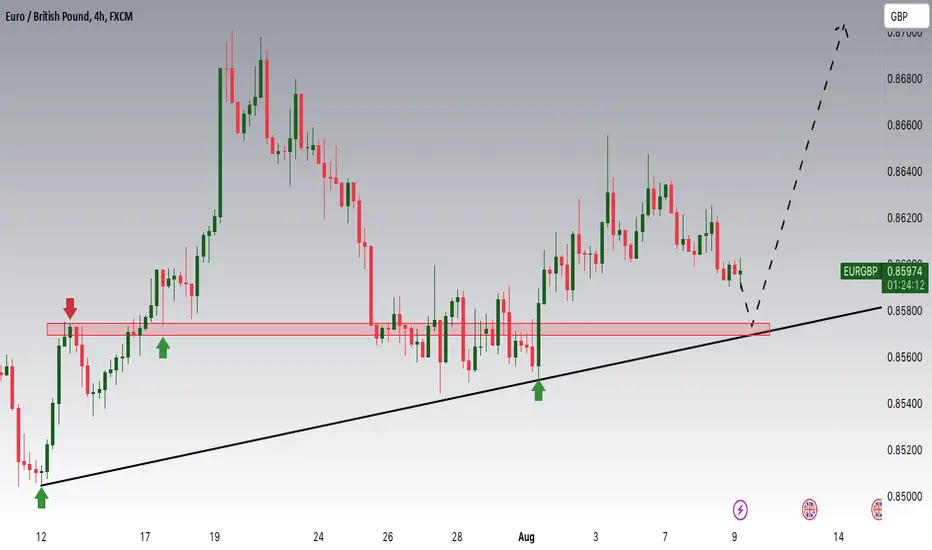Click the date label 28 on the time axis
The width and height of the screenshot is (932, 550).
click(456, 537)
